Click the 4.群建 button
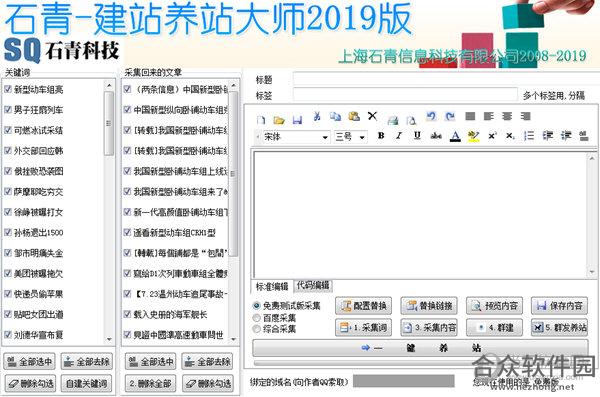Image resolution: width=600 pixels, height=397 pixels. pyautogui.click(x=494, y=327)
